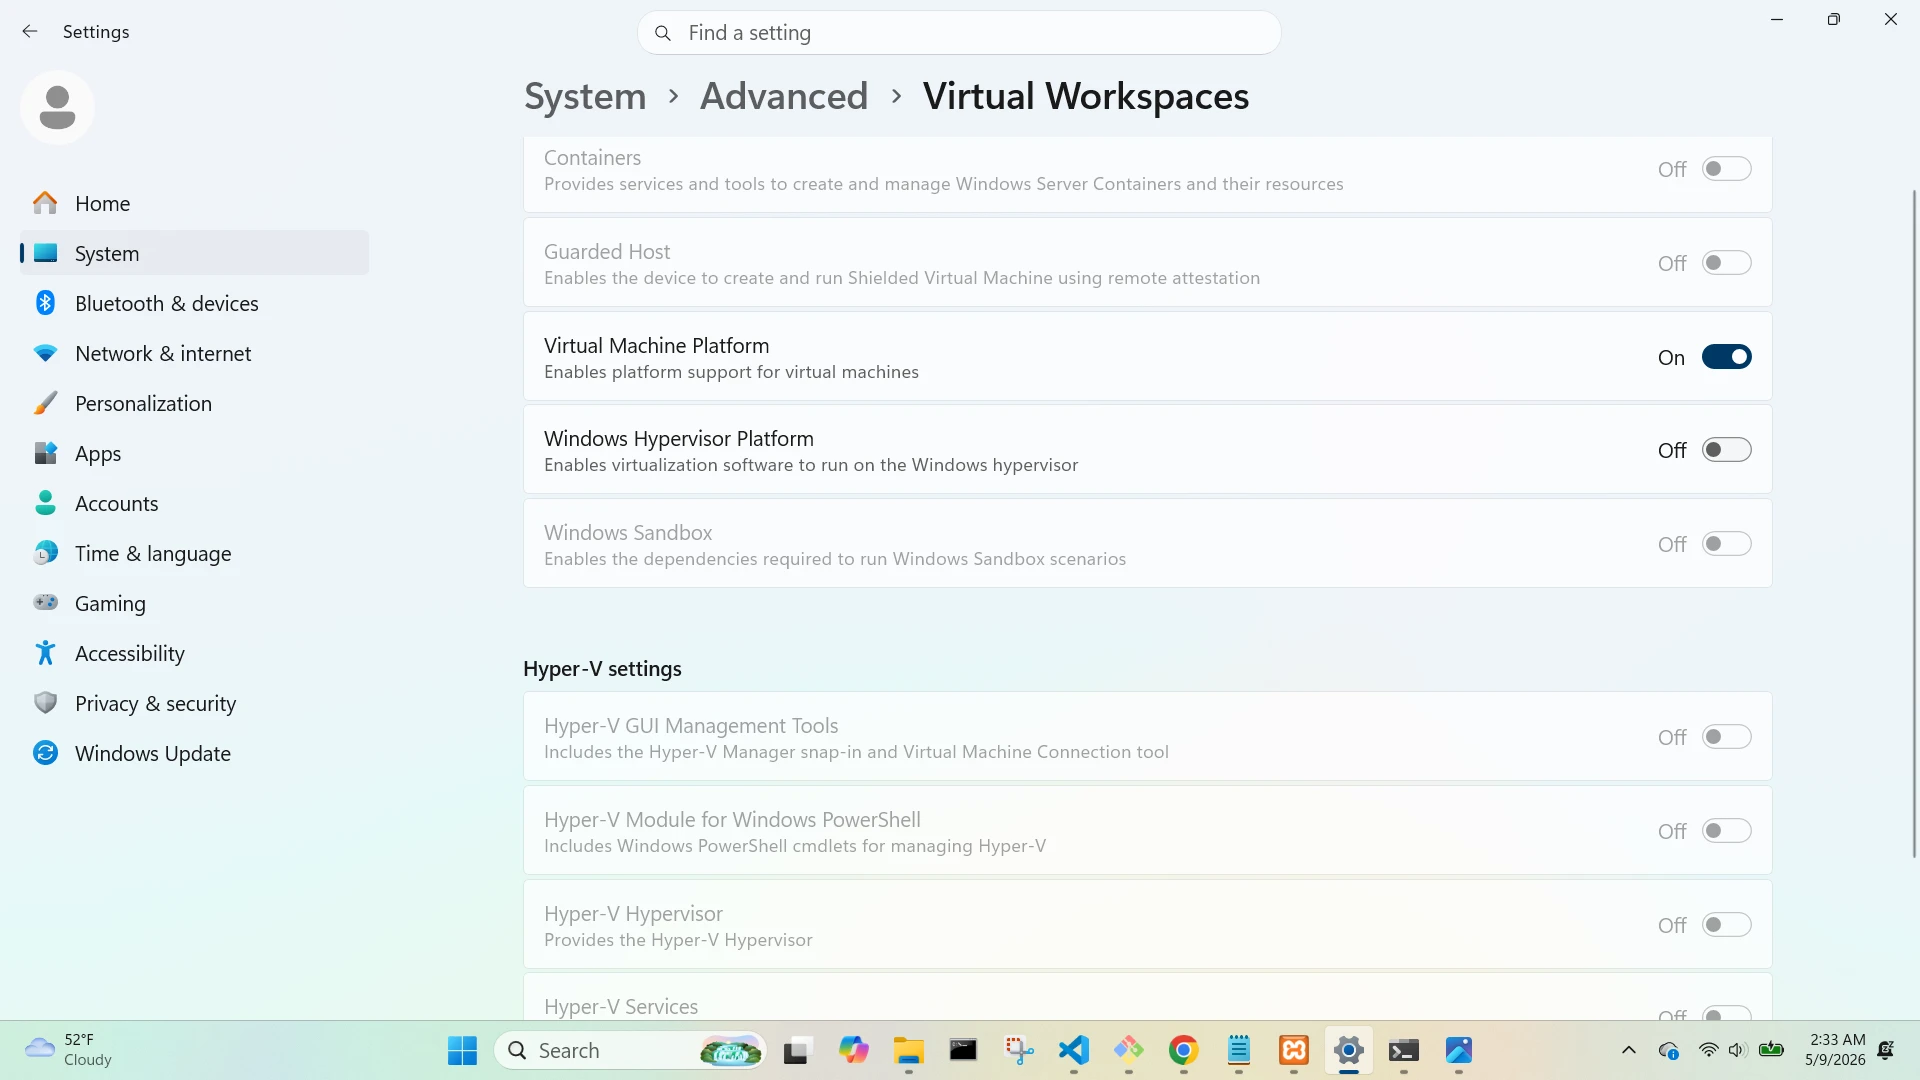Toggle Hyper-V Module for Windows PowerShell
Image resolution: width=1920 pixels, height=1080 pixels.
coord(1727,831)
